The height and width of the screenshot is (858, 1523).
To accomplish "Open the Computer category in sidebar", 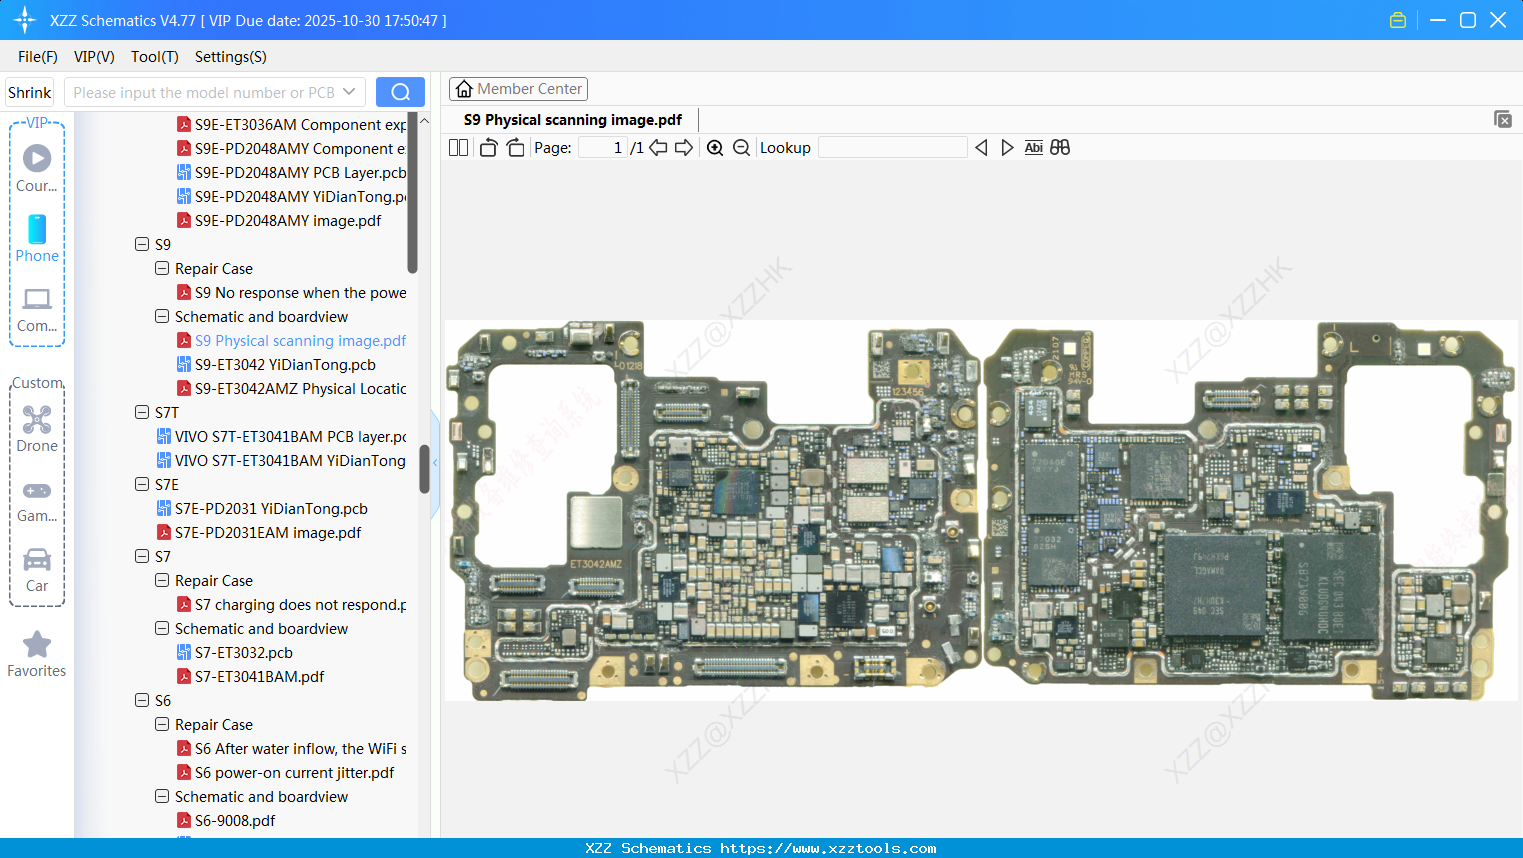I will tap(37, 309).
